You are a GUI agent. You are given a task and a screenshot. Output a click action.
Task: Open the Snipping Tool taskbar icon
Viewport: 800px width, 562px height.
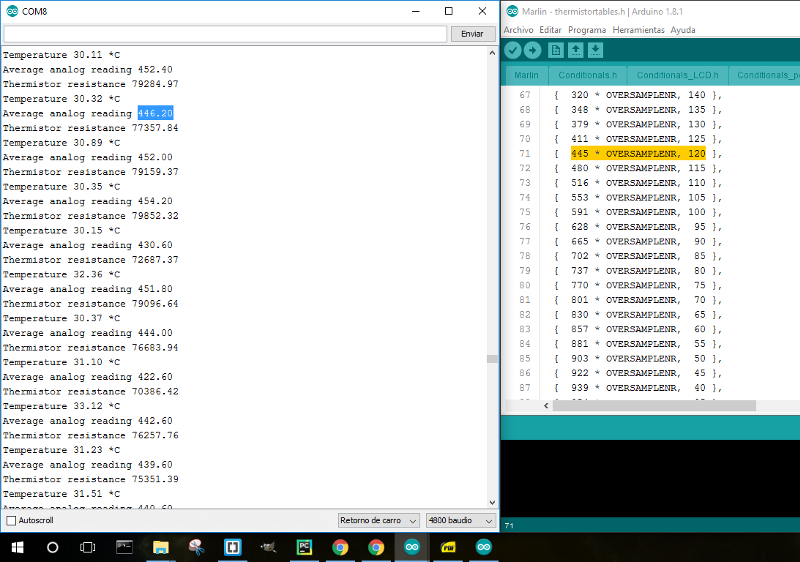196,547
